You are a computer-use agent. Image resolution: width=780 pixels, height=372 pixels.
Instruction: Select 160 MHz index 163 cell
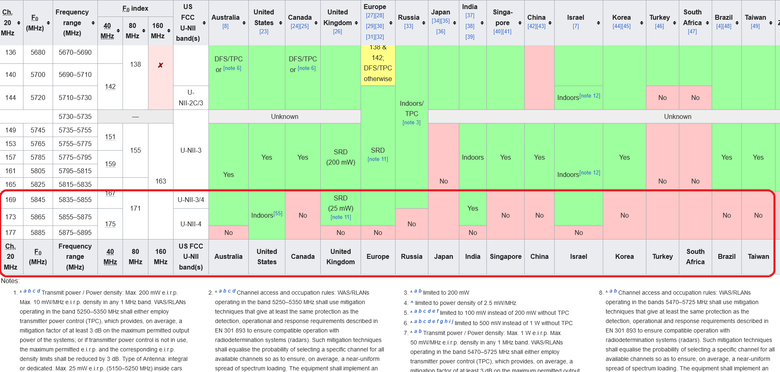pyautogui.click(x=161, y=182)
